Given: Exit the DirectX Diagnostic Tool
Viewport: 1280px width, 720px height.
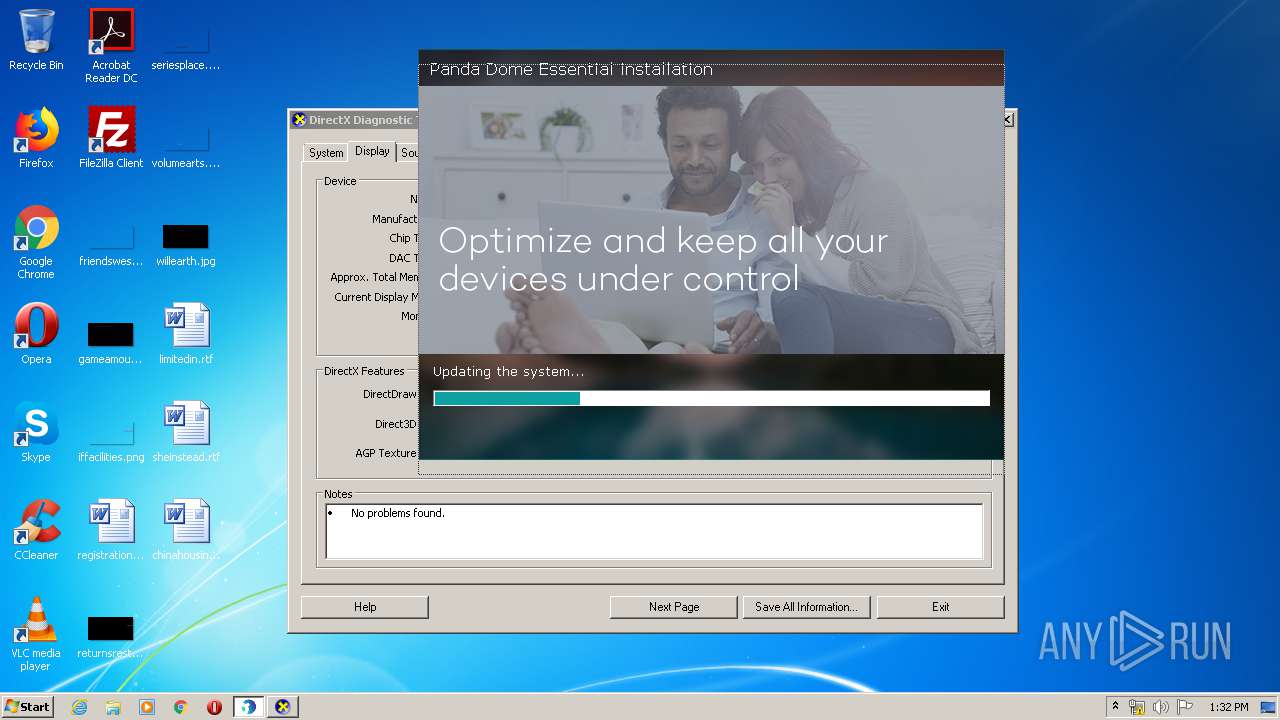Looking at the screenshot, I should pos(940,607).
